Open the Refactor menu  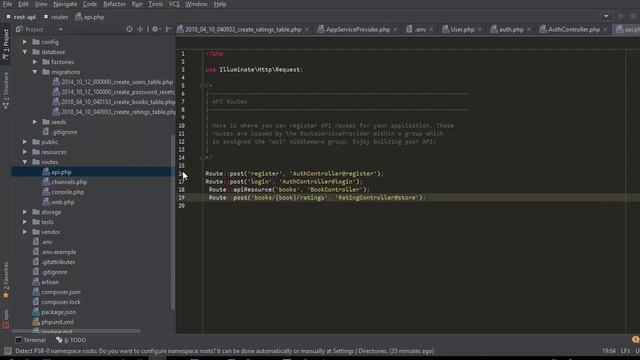pos(114,4)
